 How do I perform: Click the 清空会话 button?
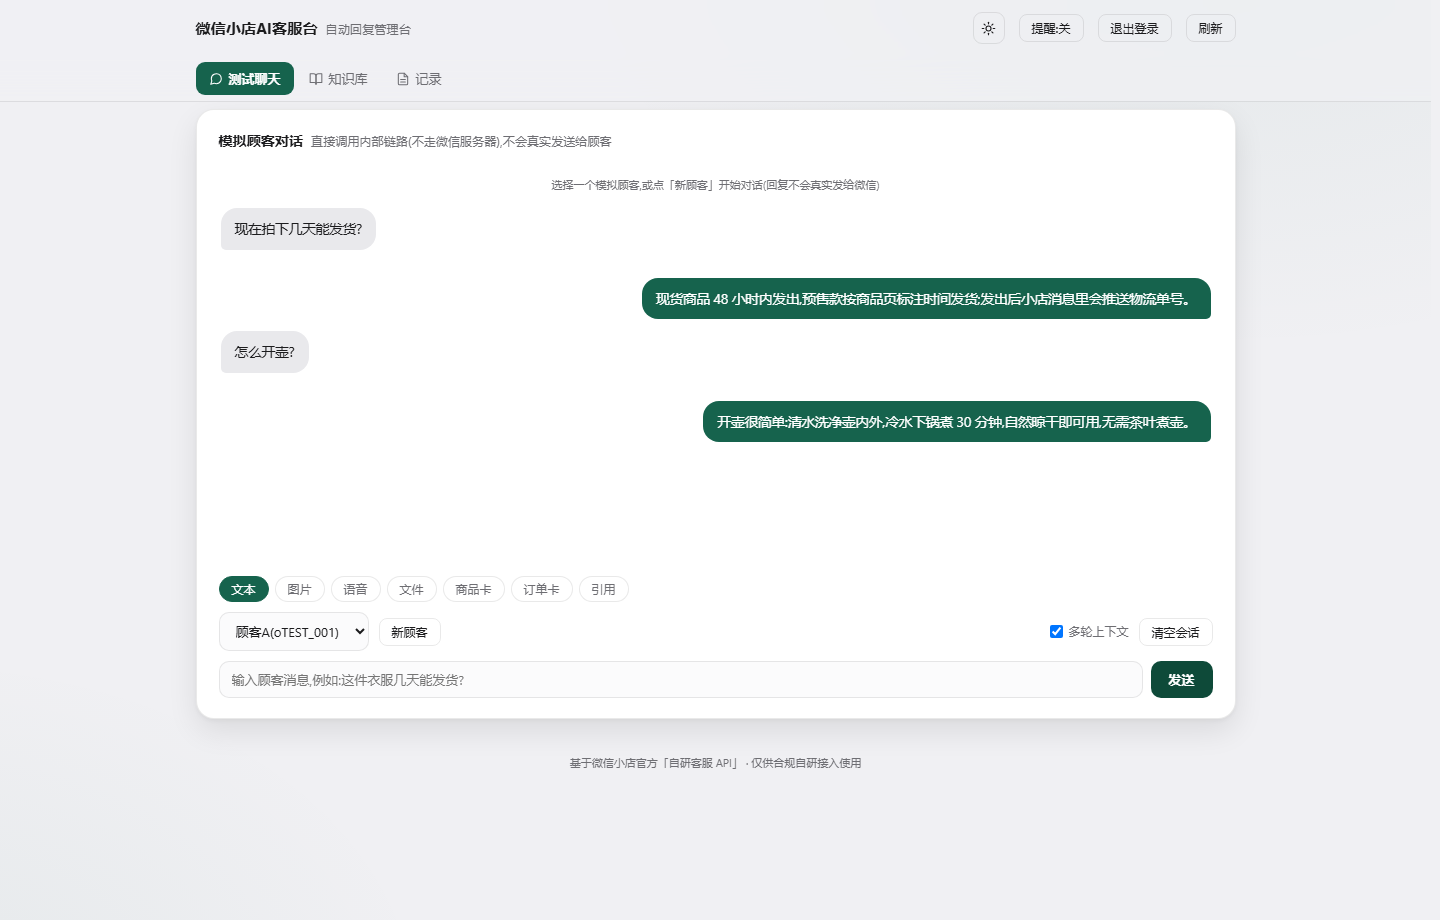(x=1175, y=632)
